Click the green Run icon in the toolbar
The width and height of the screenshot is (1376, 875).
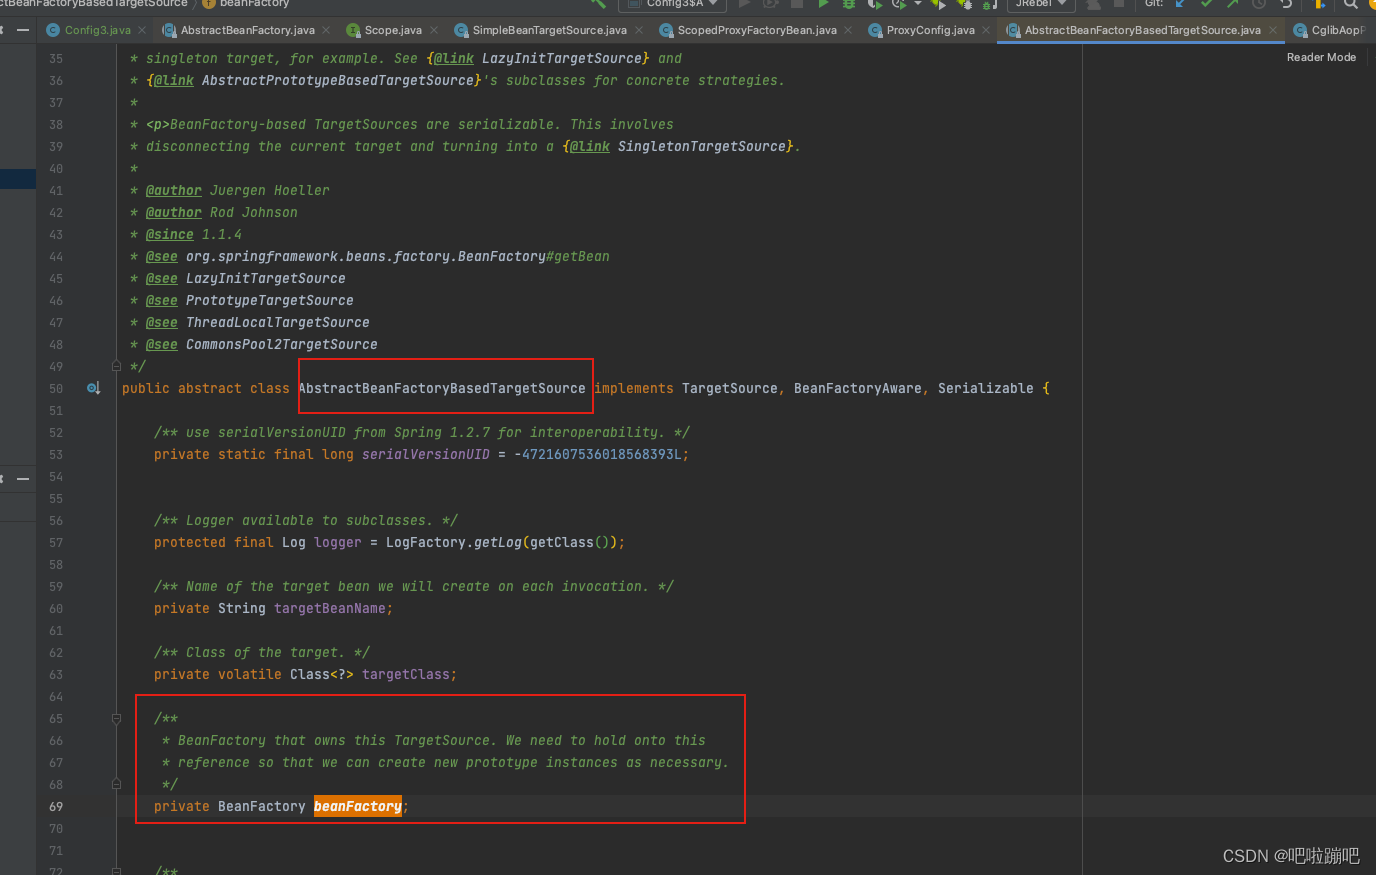(x=823, y=4)
